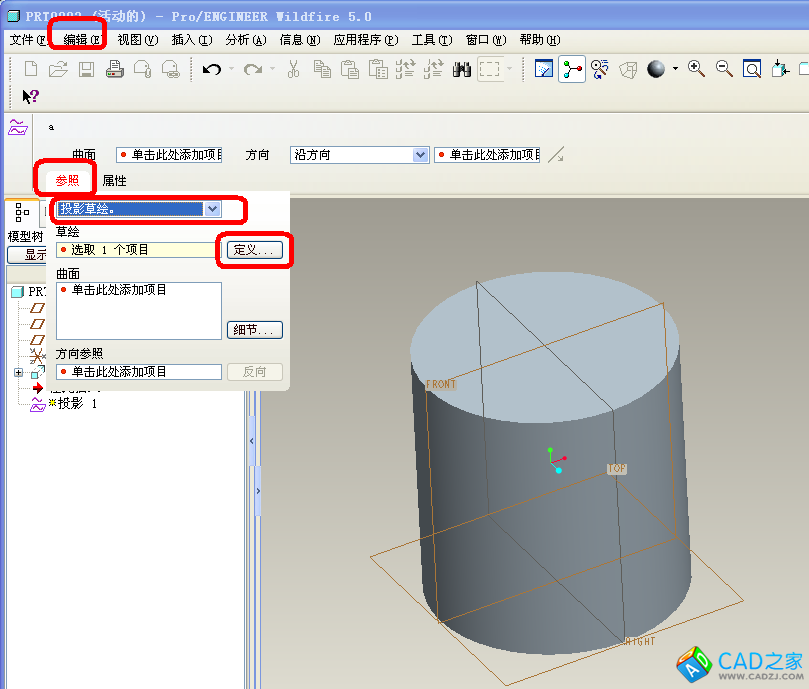Click the Zoom Out magnifier icon
Screen dimensions: 809x689
coord(724,69)
